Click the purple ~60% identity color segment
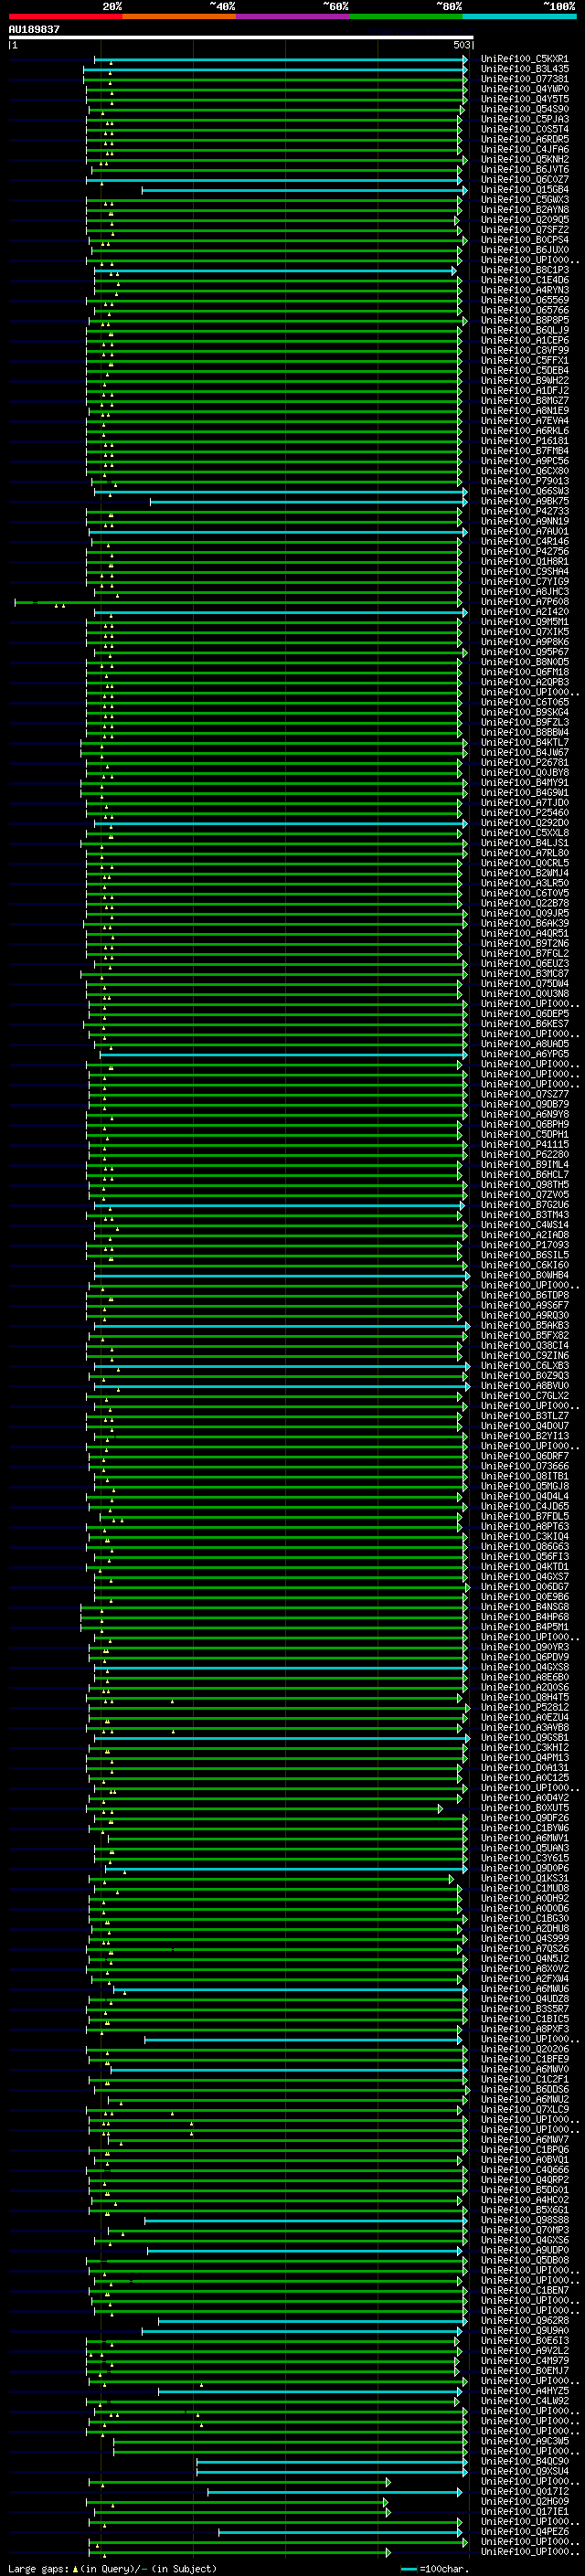 click(x=293, y=16)
